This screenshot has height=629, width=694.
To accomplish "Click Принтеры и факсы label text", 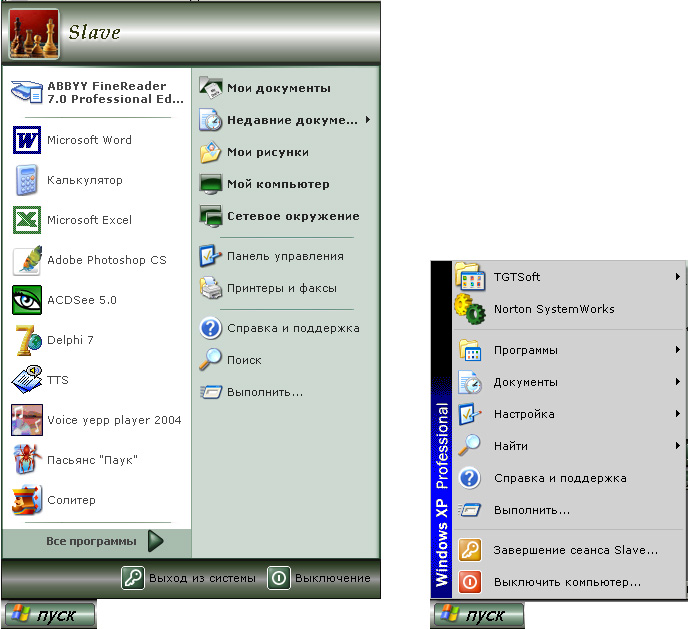I will pos(281,288).
